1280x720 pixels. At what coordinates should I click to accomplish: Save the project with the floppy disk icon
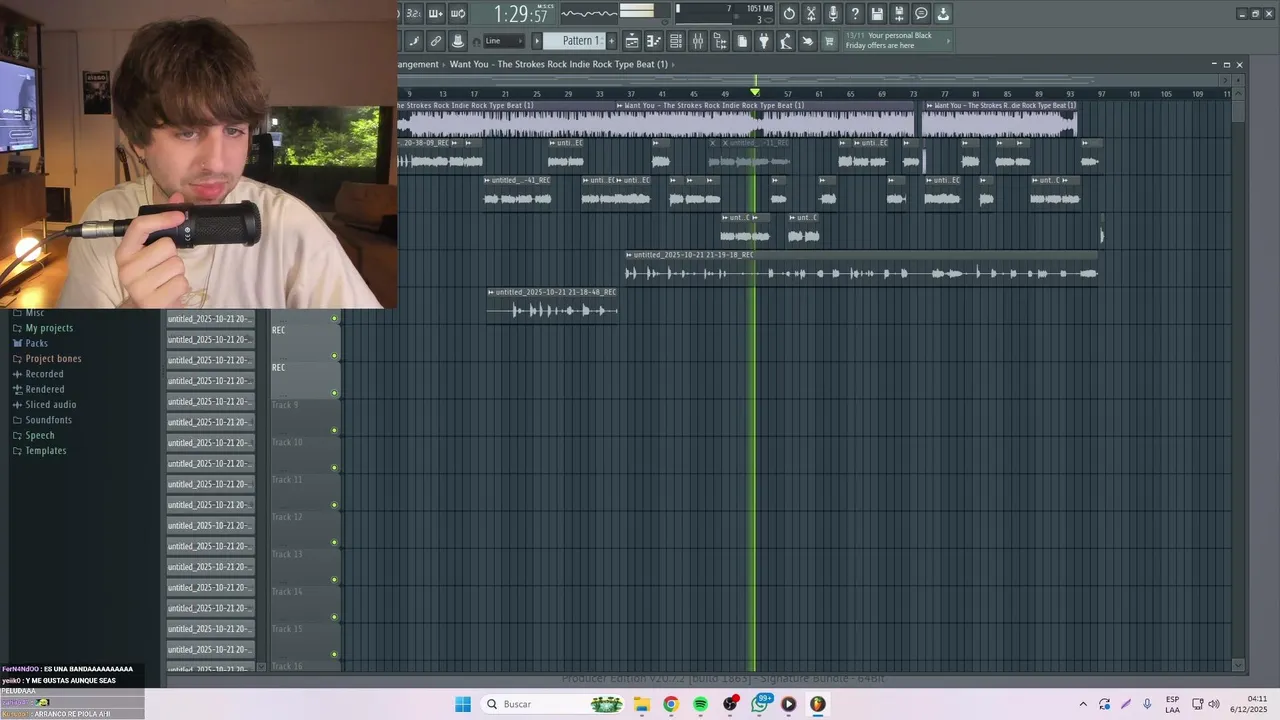coord(877,14)
